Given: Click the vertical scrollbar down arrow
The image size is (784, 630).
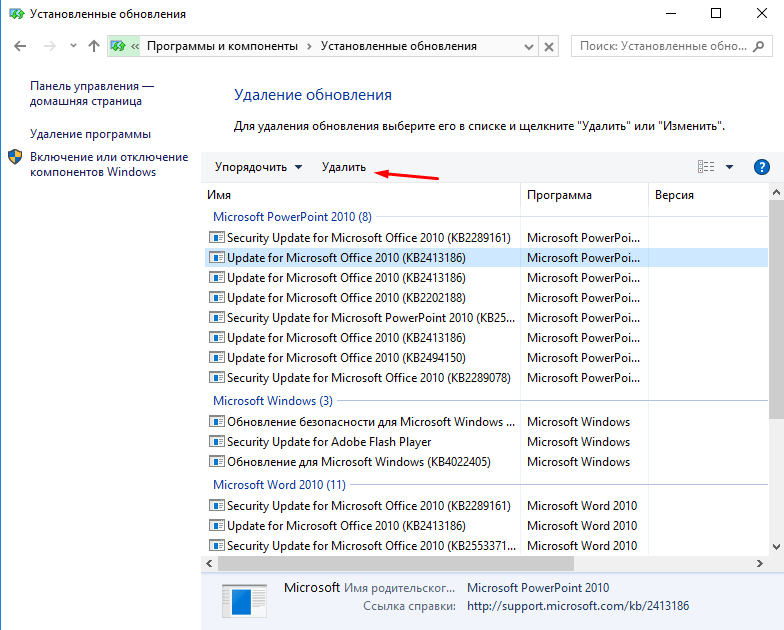Looking at the screenshot, I should coord(776,547).
